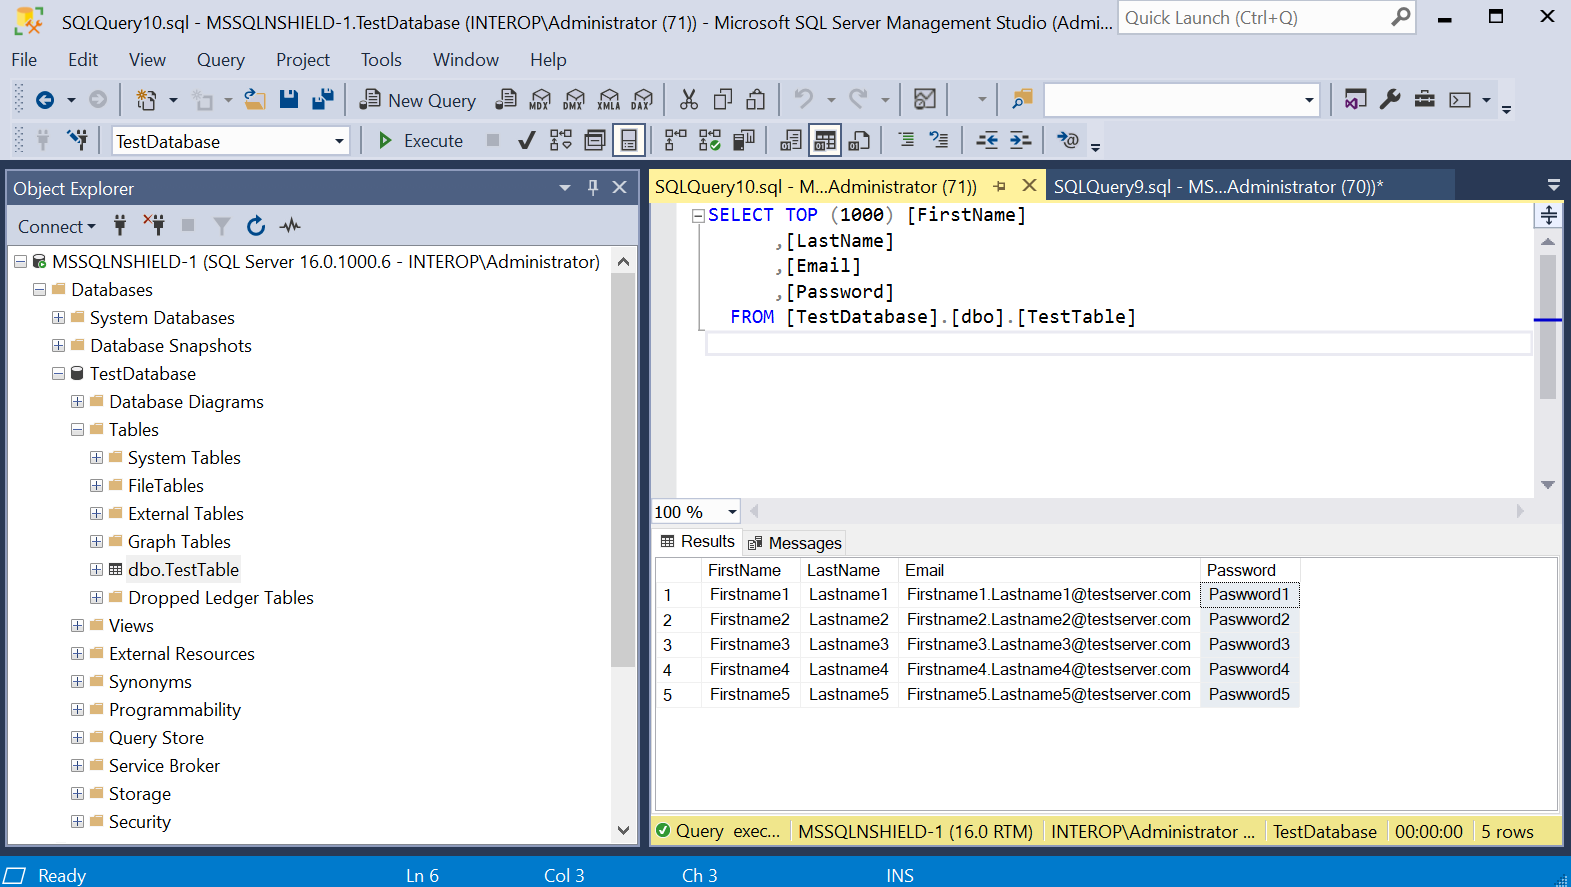Viewport: 1571px width, 887px height.
Task: Open the Connect dropdown in Object Explorer
Action: click(x=57, y=227)
